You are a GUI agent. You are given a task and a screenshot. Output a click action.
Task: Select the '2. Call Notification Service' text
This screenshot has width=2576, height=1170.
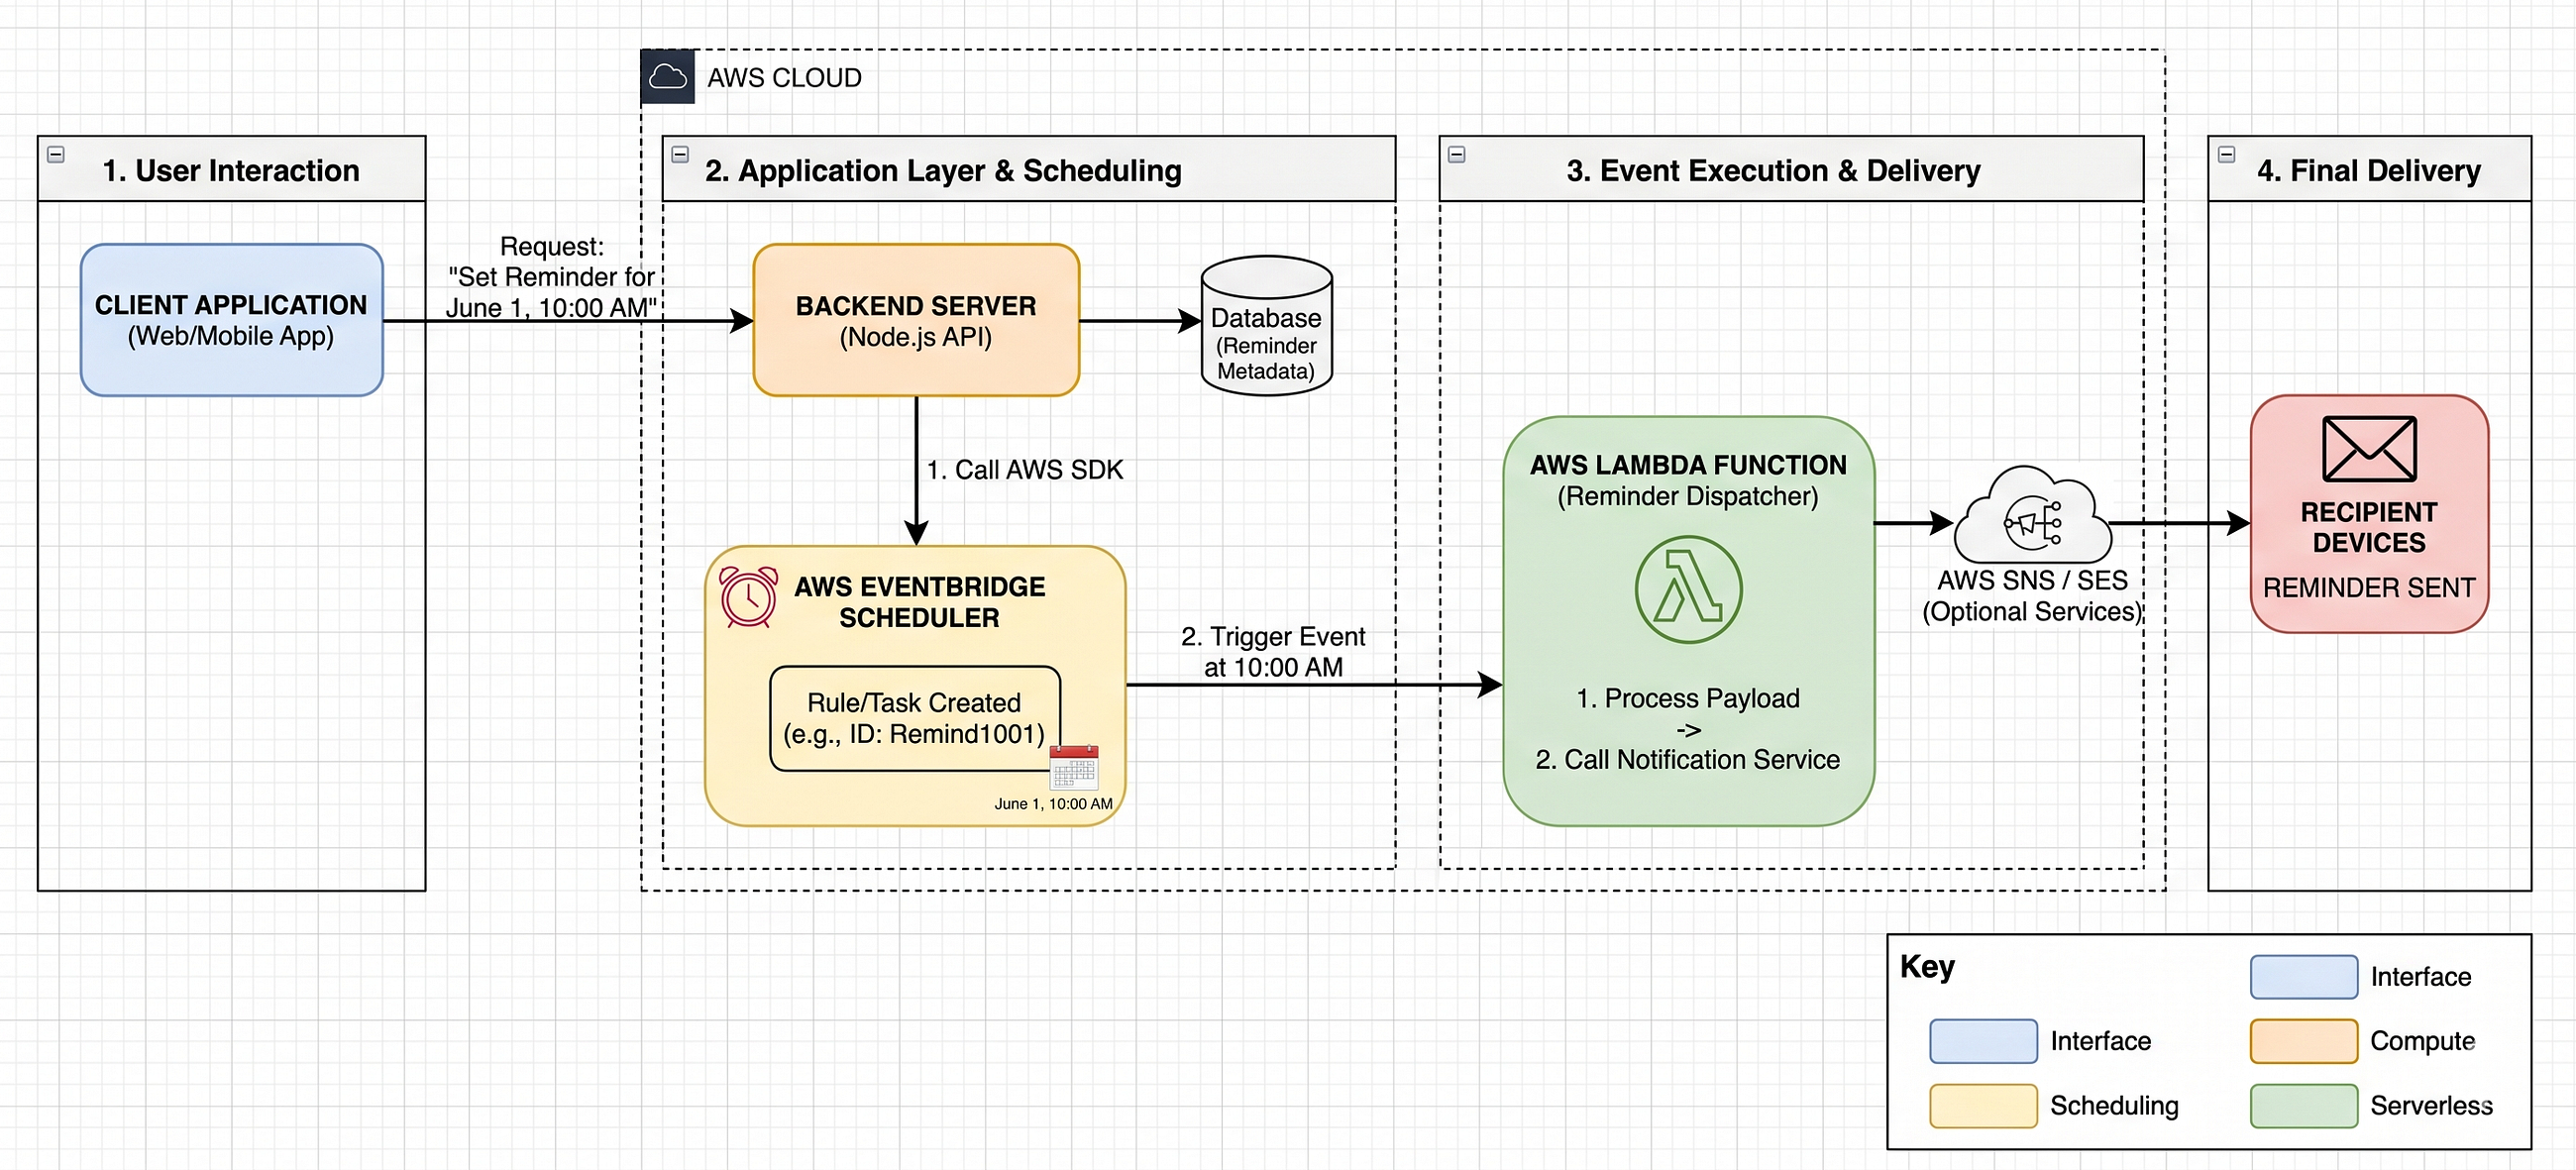[x=1688, y=760]
